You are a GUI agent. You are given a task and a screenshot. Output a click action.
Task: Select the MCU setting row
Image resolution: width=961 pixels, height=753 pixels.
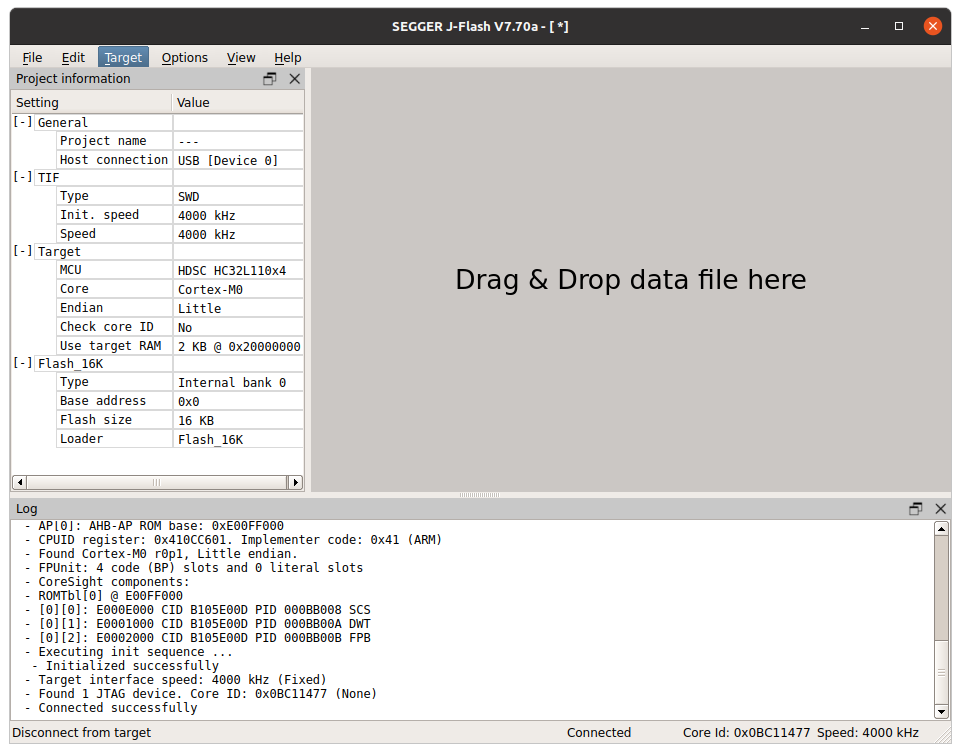click(x=180, y=270)
